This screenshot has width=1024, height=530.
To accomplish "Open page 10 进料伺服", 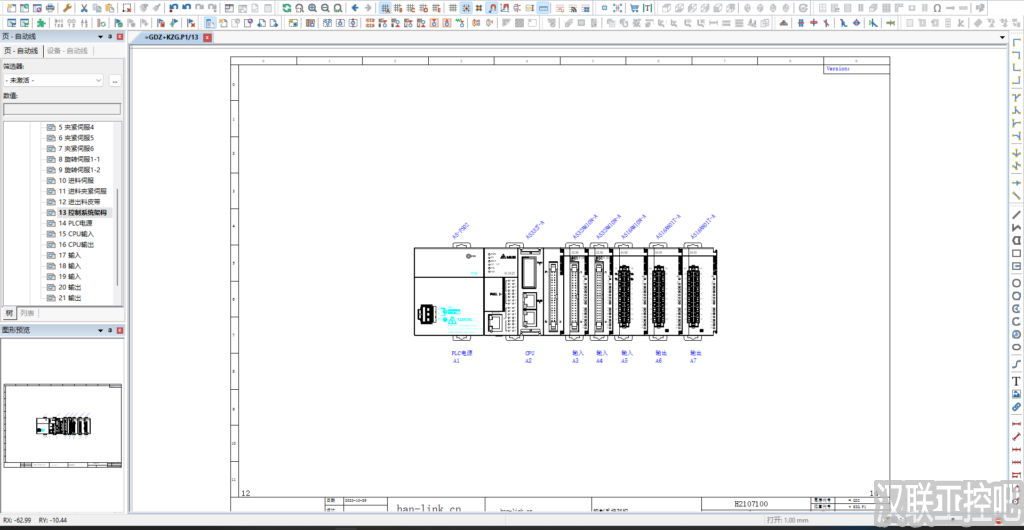I will pos(76,180).
